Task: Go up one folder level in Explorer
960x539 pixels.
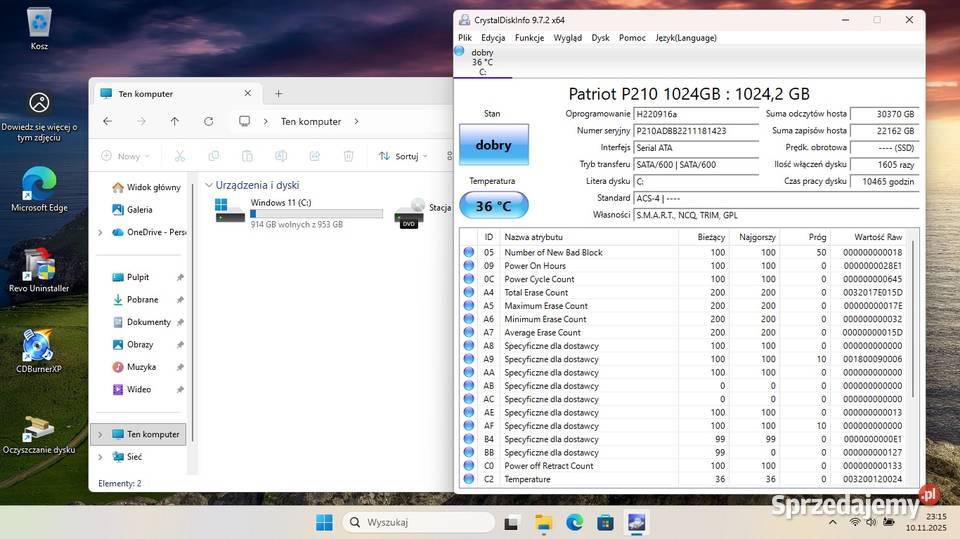Action: (x=175, y=121)
